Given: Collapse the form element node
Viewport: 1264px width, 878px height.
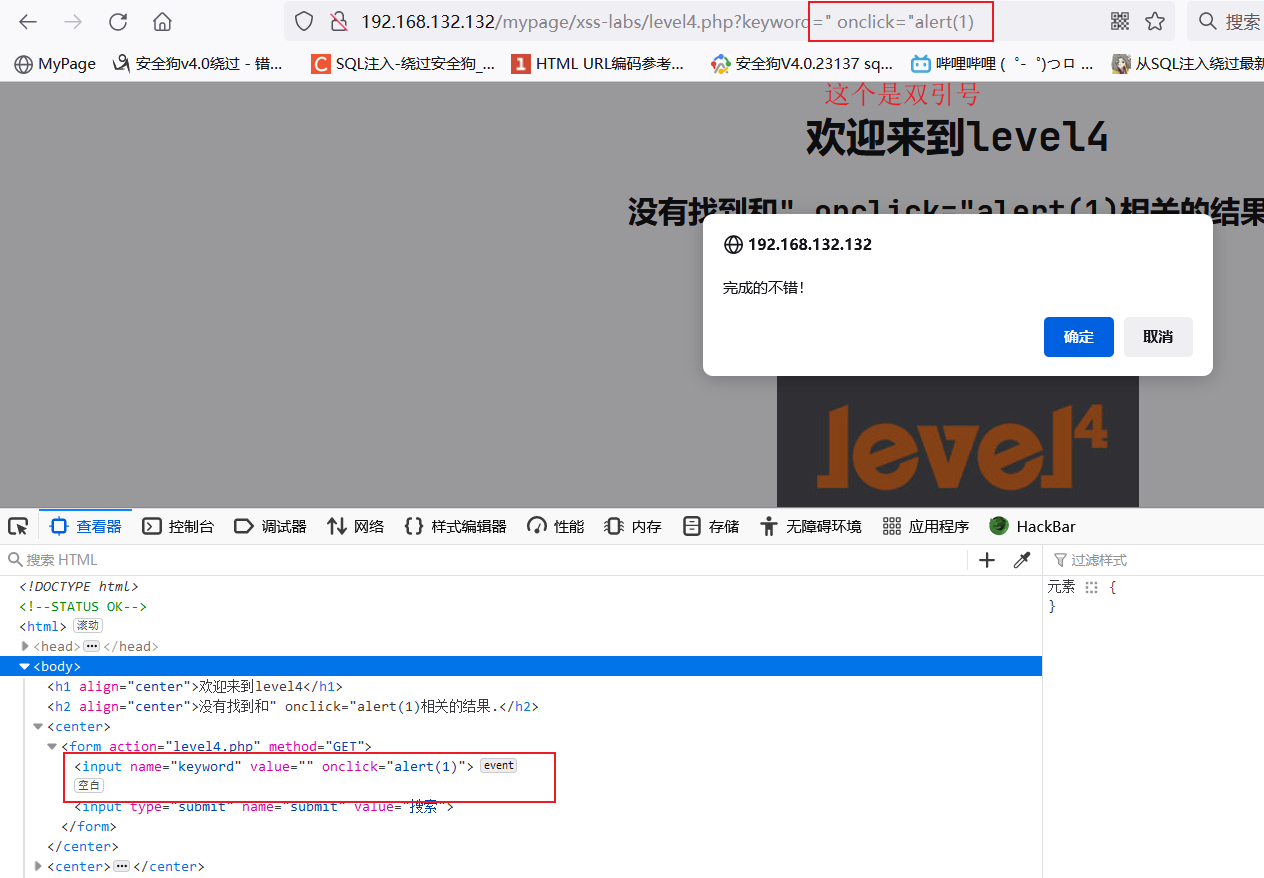Looking at the screenshot, I should pyautogui.click(x=51, y=746).
